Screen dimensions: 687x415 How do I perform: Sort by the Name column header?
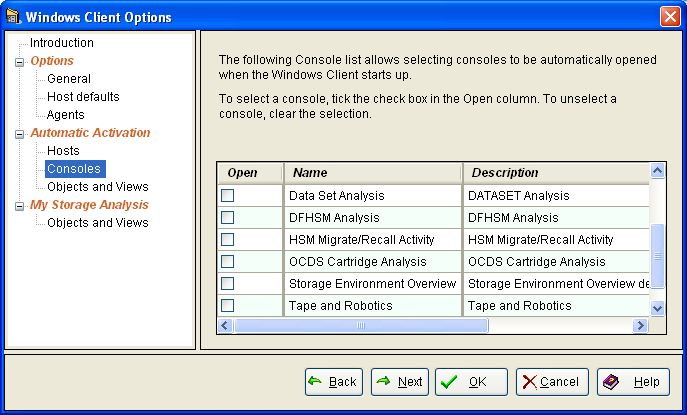(373, 173)
